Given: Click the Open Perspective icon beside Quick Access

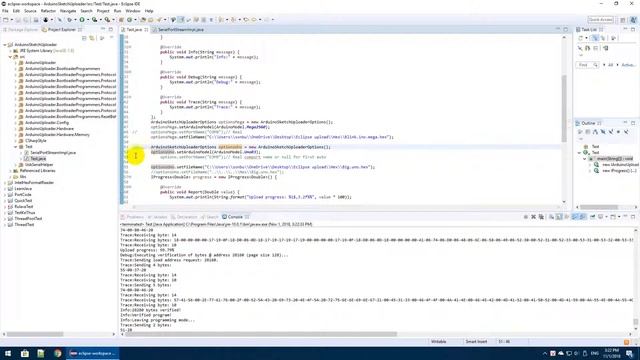Looking at the screenshot, I should 623,20.
